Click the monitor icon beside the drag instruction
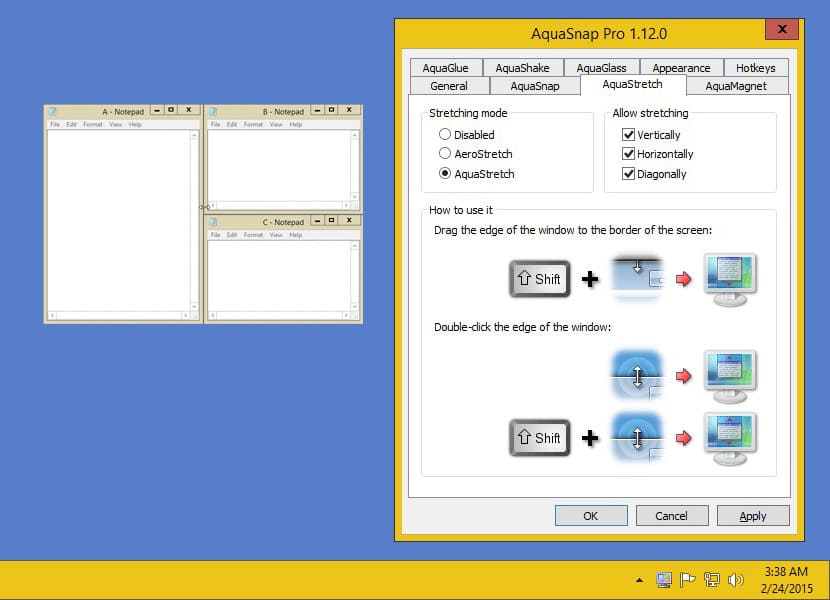Viewport: 830px width, 600px height. click(730, 280)
